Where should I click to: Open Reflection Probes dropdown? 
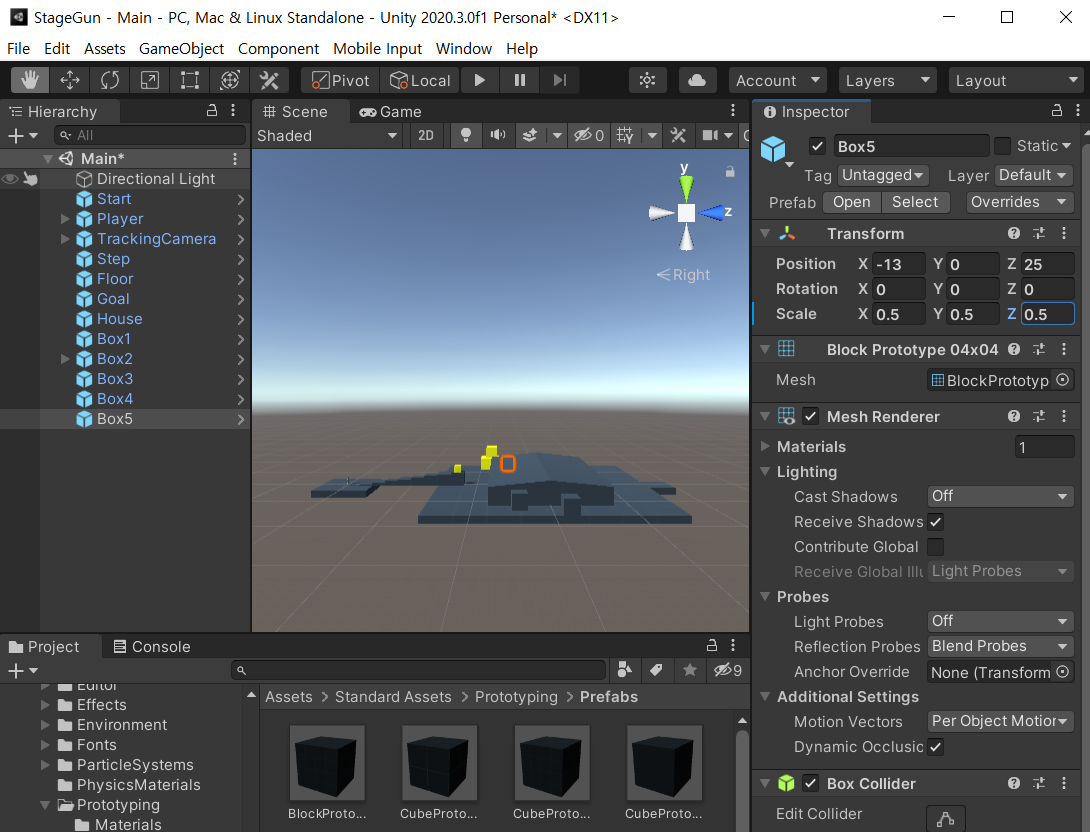[x=1000, y=646]
